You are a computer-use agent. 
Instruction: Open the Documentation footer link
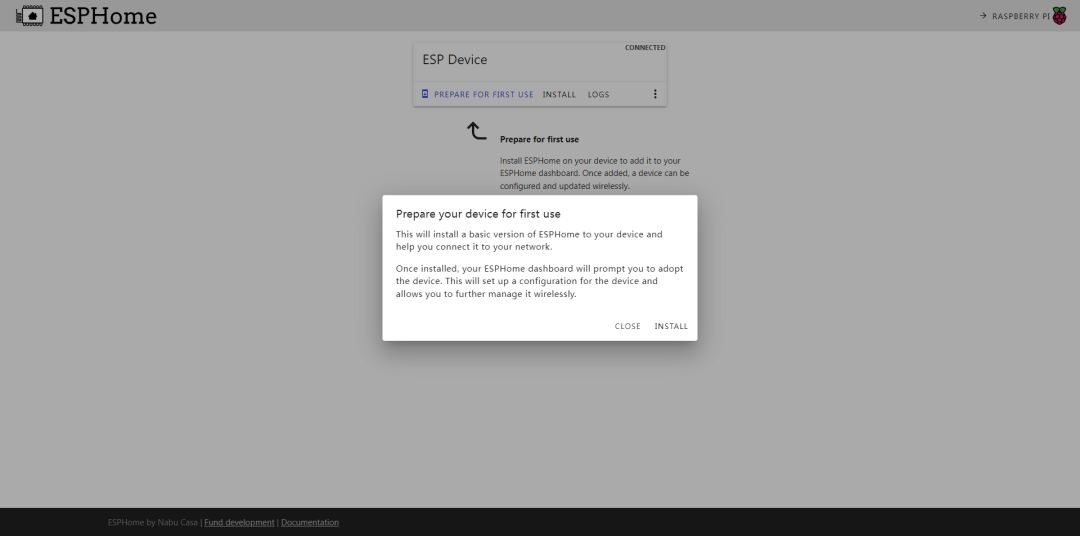coord(310,522)
